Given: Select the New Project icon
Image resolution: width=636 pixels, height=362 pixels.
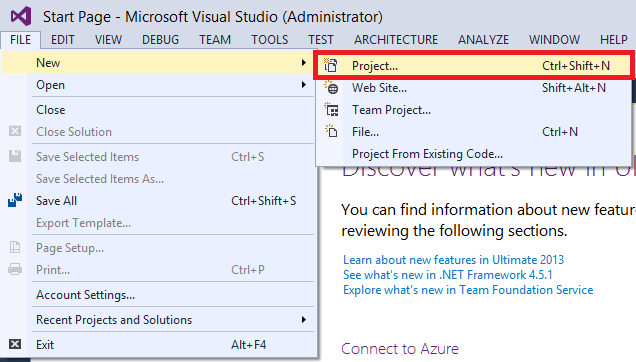Looking at the screenshot, I should (331, 65).
